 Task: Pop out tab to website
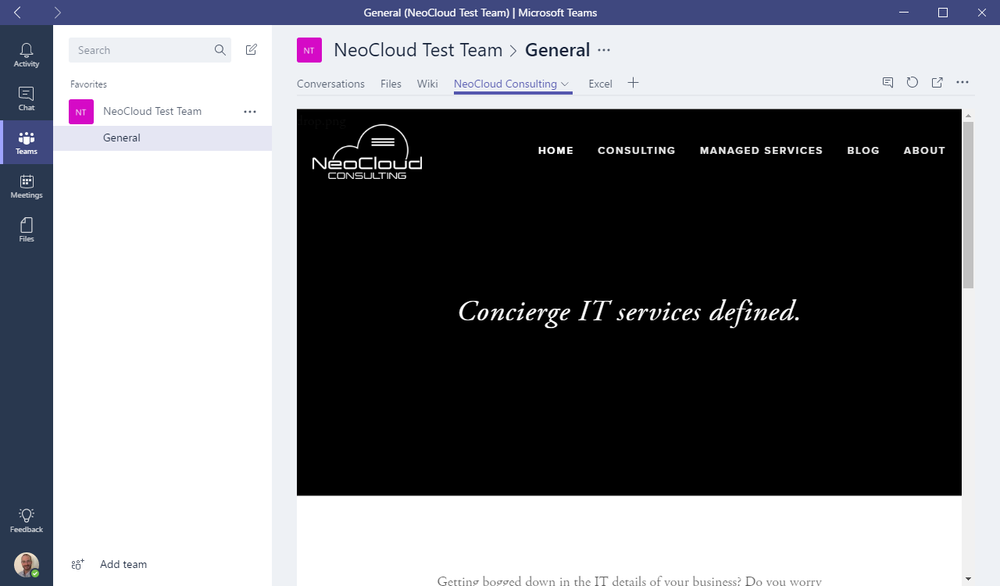937,82
